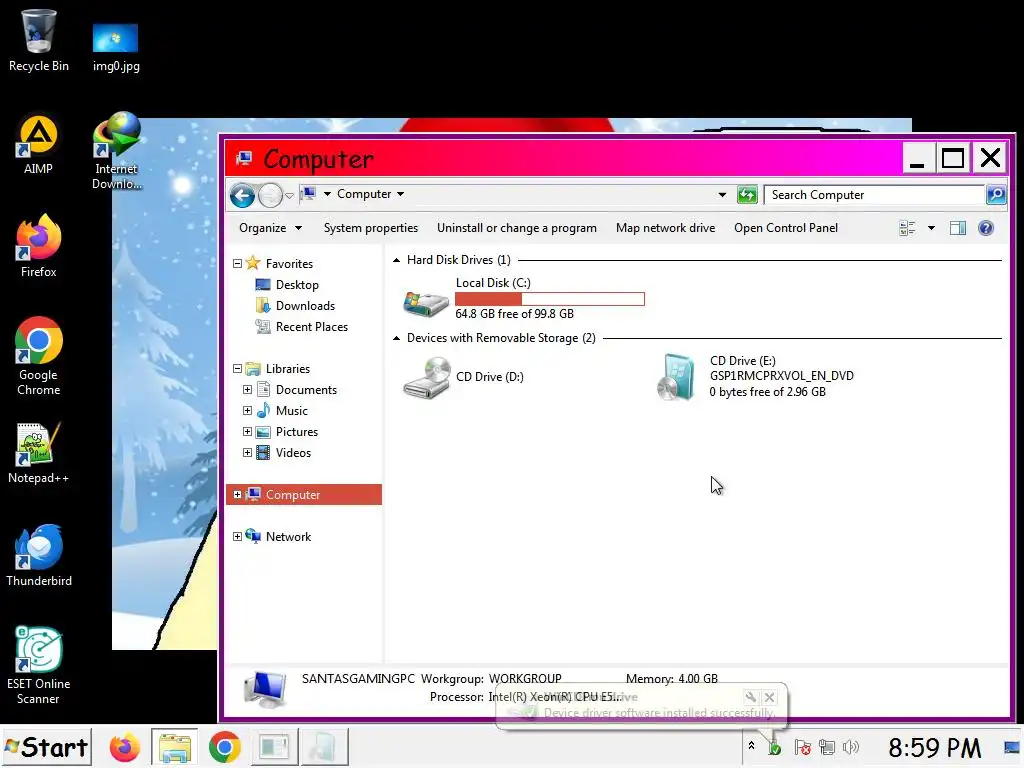This screenshot has width=1024, height=768.
Task: Click the search magnifier icon
Action: coord(996,195)
